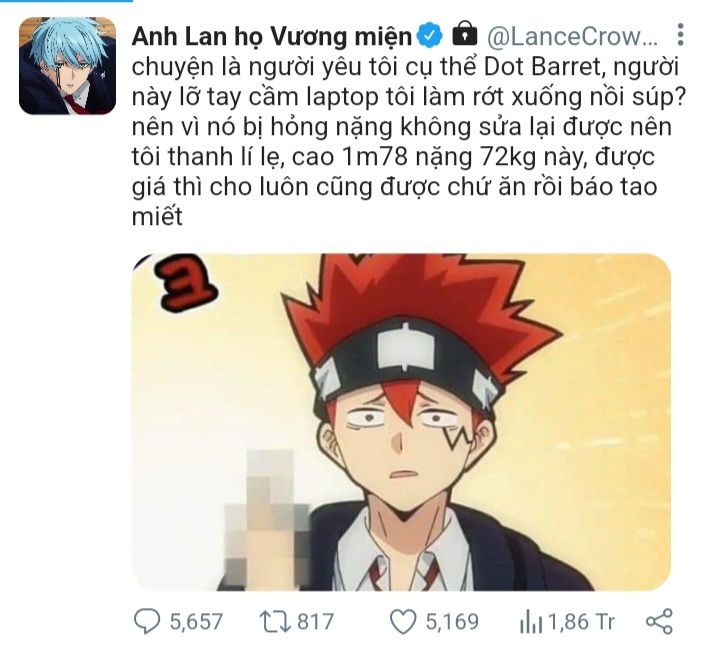Screen dimensions: 720x647
Task: Click the reply speech bubble icon
Action: 147,621
